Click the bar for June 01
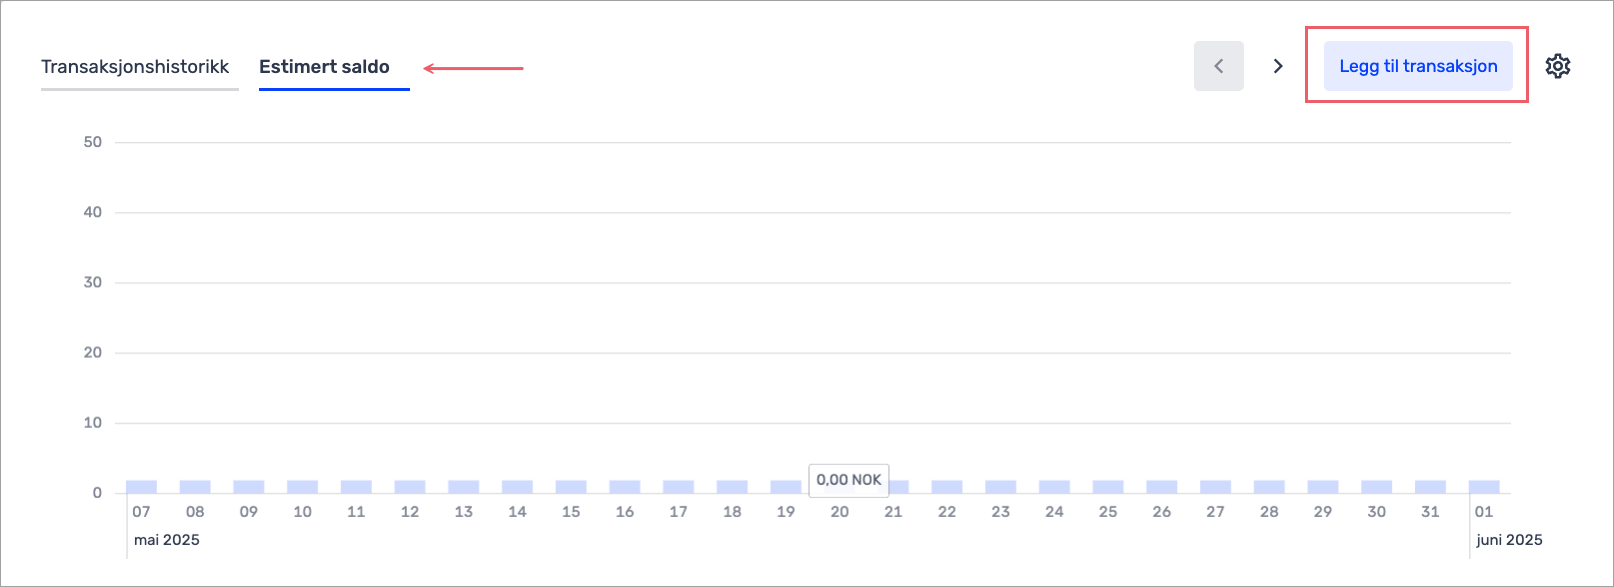Image resolution: width=1614 pixels, height=587 pixels. click(x=1484, y=487)
